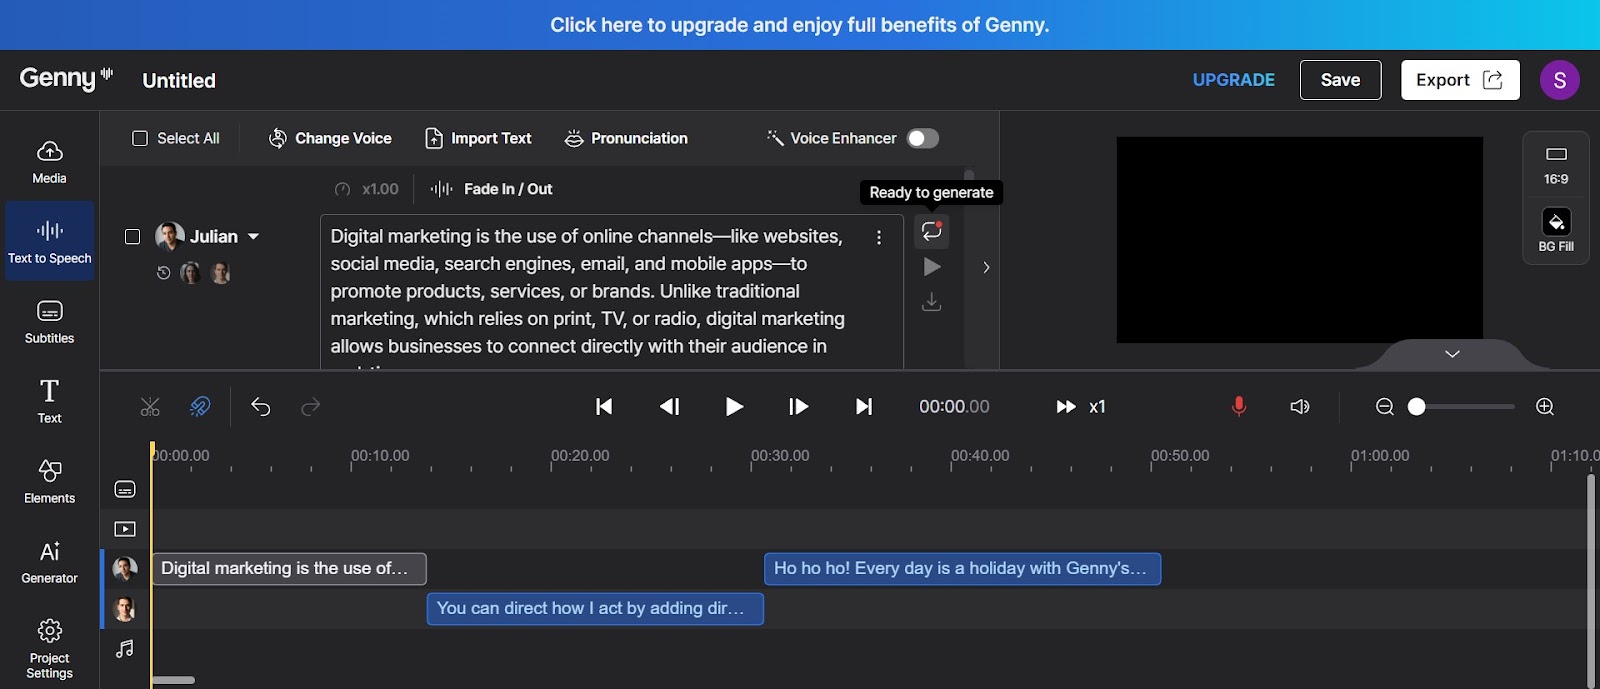Click Change Voice
This screenshot has width=1600, height=689.
coord(330,139)
